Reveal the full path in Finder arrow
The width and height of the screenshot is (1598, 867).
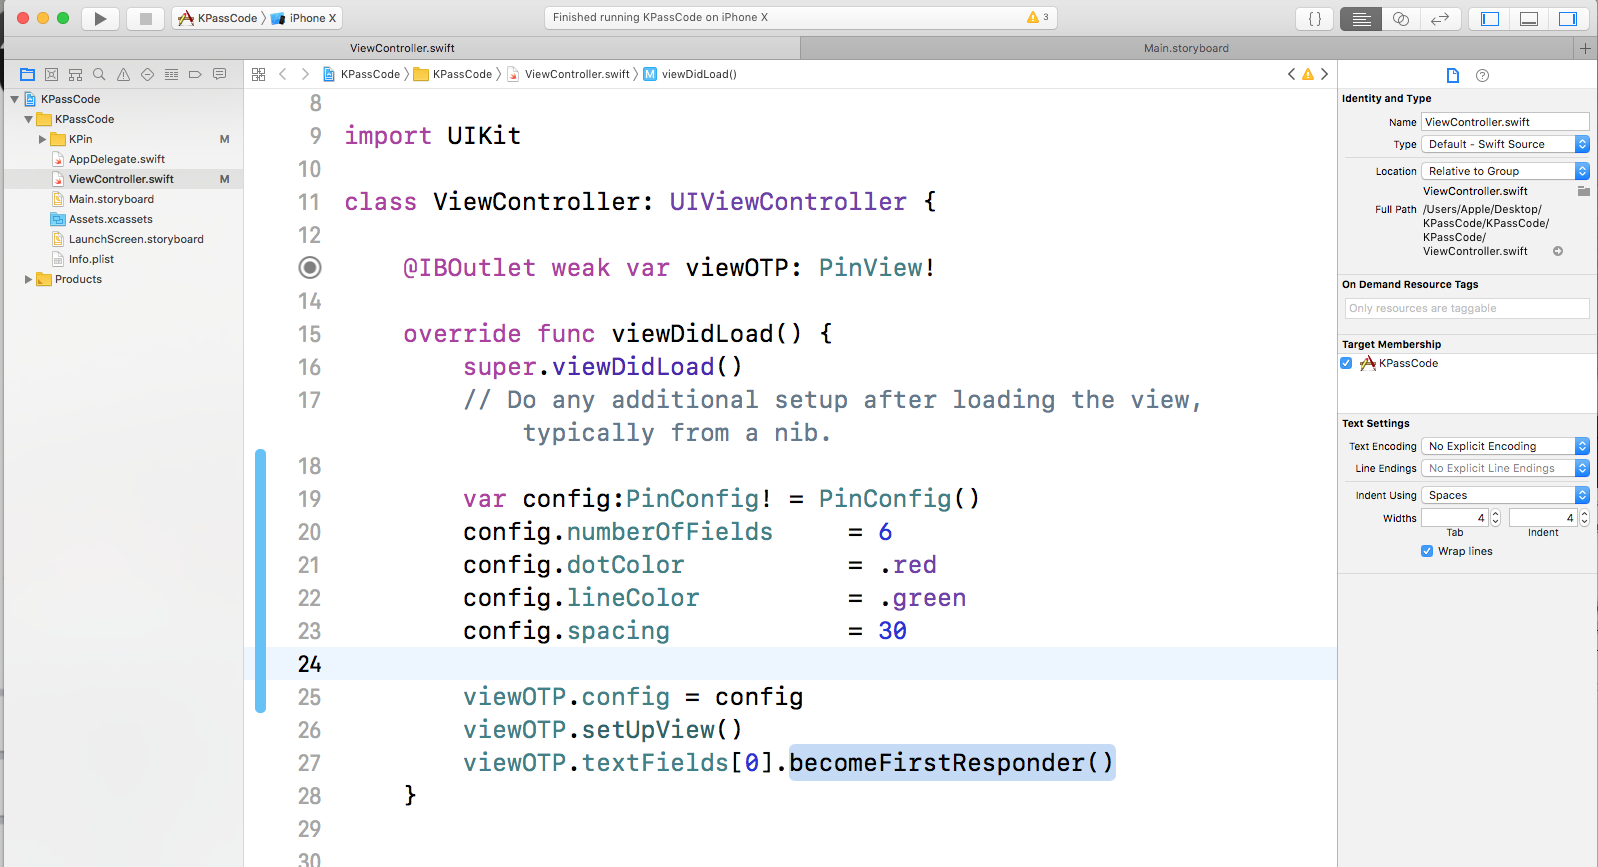(x=1558, y=251)
